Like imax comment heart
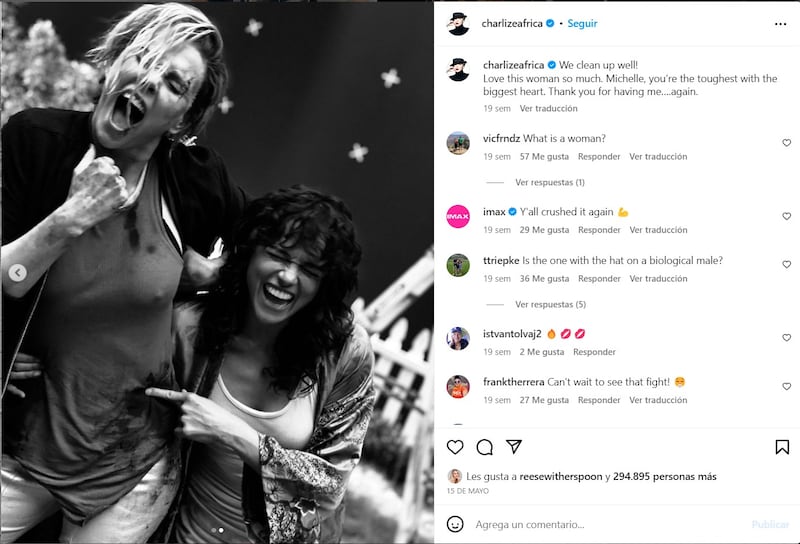This screenshot has width=800, height=544. 786,216
